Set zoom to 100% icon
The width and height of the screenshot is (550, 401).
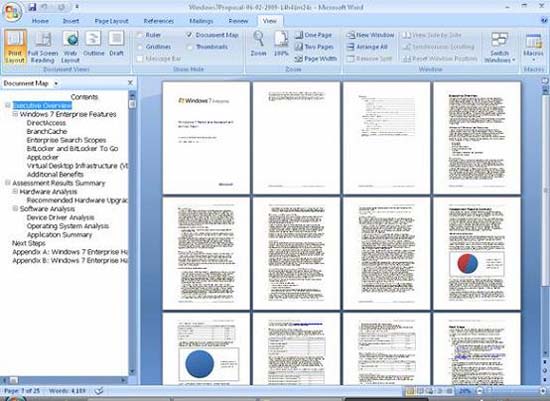[x=281, y=44]
